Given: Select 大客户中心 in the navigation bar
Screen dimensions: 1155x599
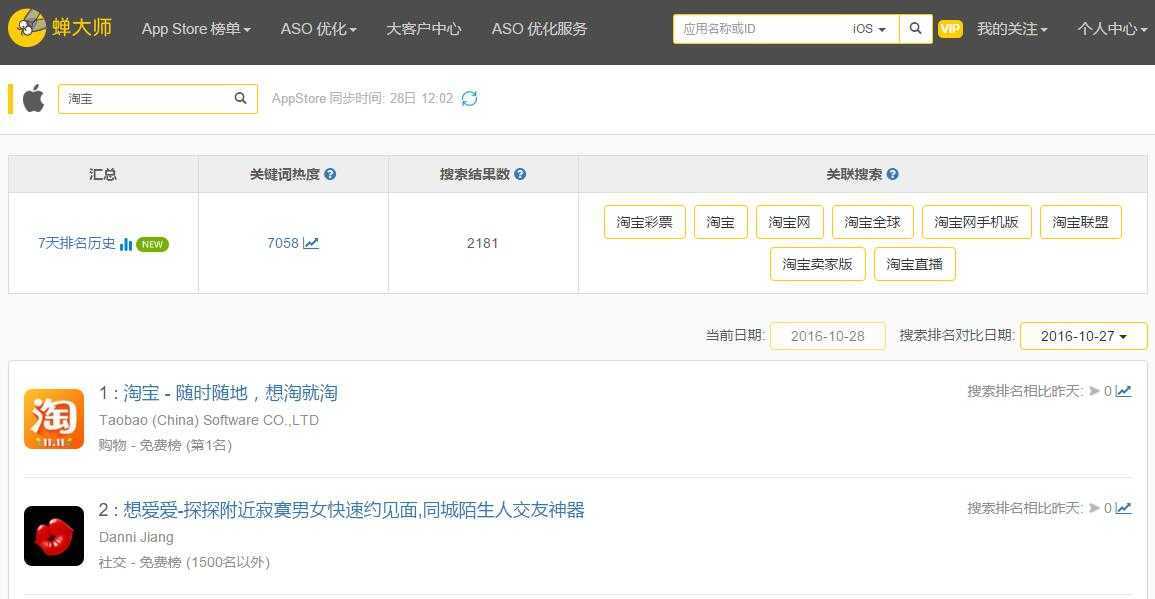Looking at the screenshot, I should click(x=423, y=29).
